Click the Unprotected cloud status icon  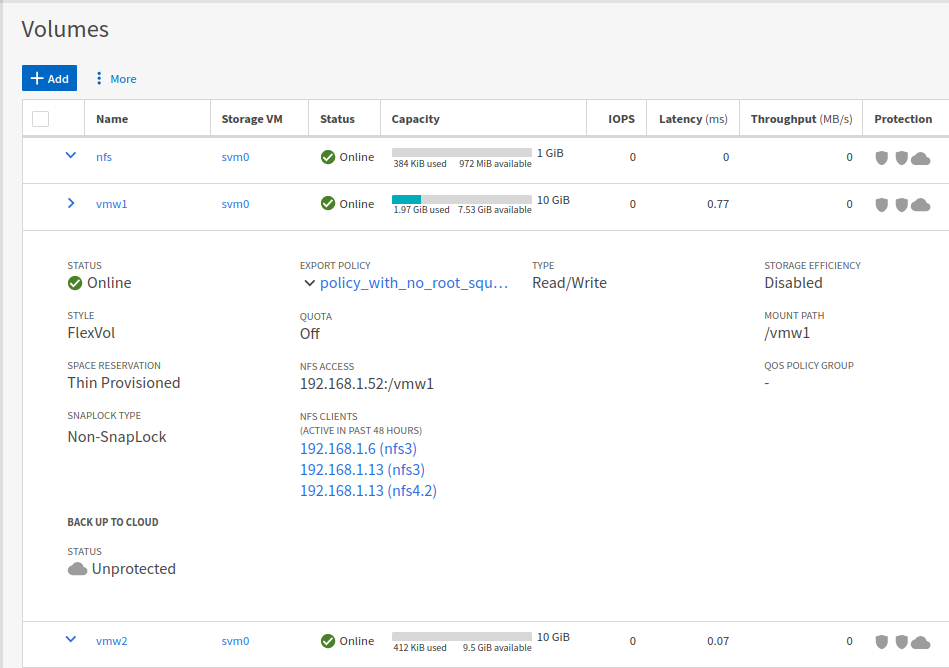pyautogui.click(x=77, y=569)
